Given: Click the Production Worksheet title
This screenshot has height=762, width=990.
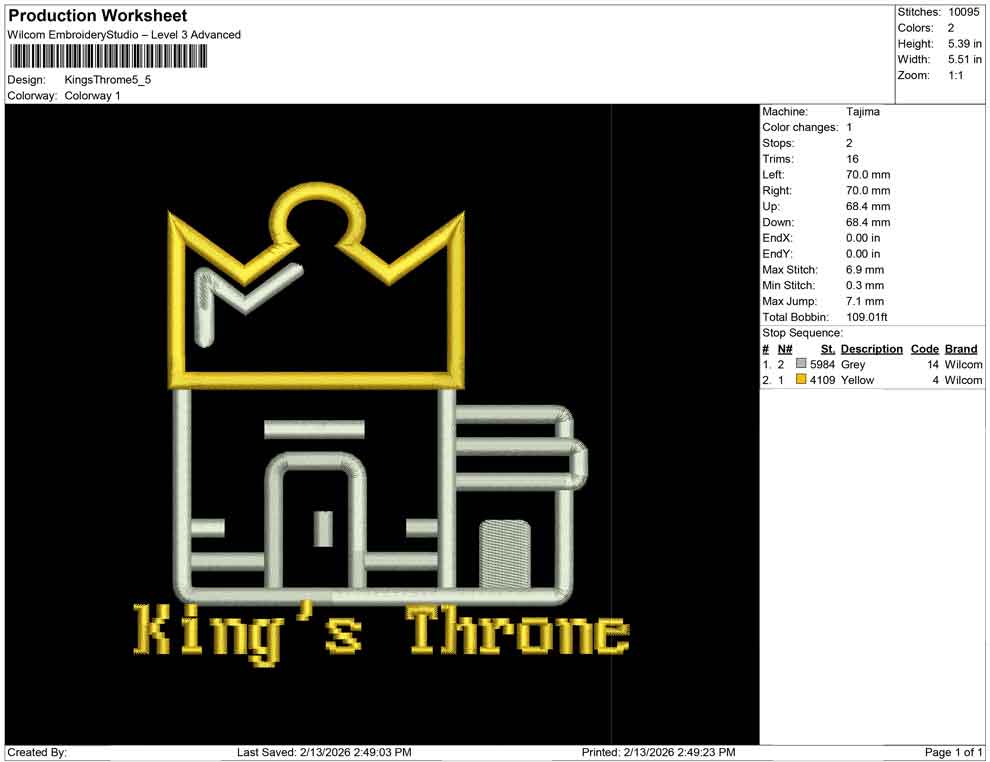Looking at the screenshot, I should point(97,15).
